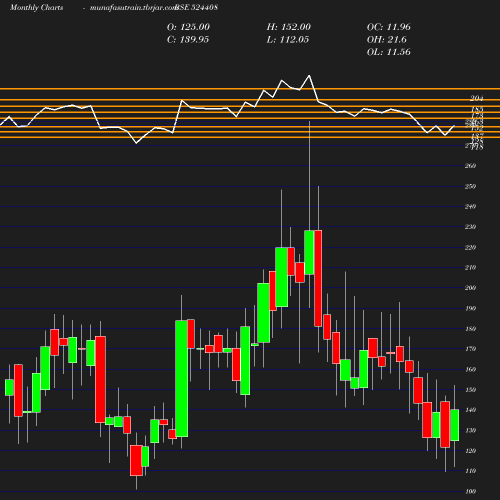
Task: Click the 200 price axis label
Action: coord(470,288)
